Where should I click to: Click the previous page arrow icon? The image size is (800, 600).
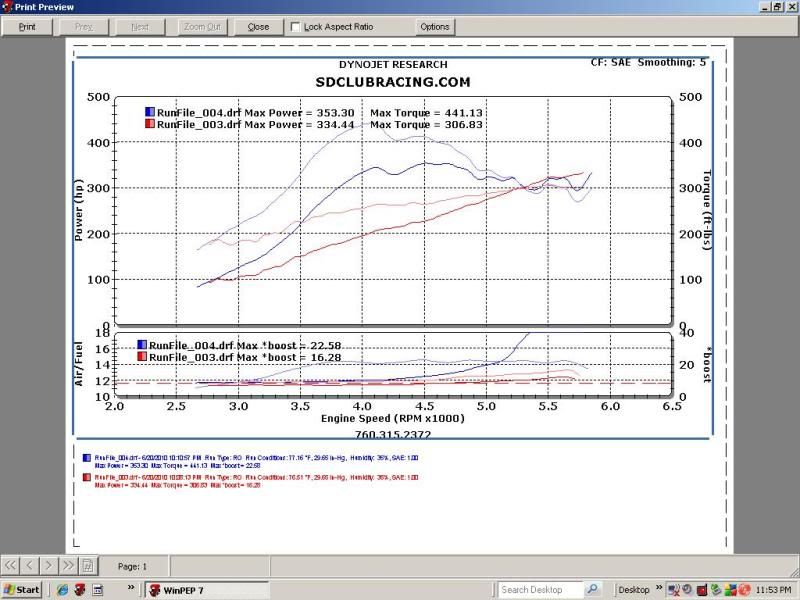coord(30,565)
